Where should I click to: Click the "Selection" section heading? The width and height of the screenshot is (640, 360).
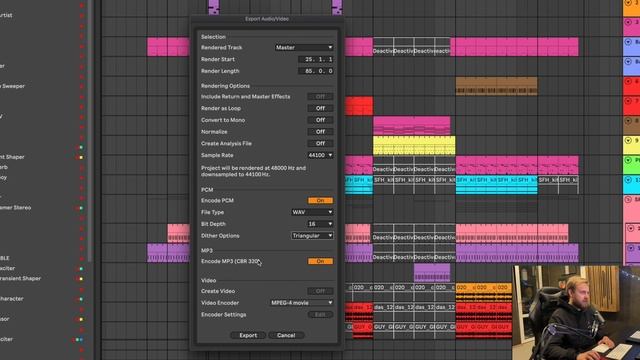[213, 37]
